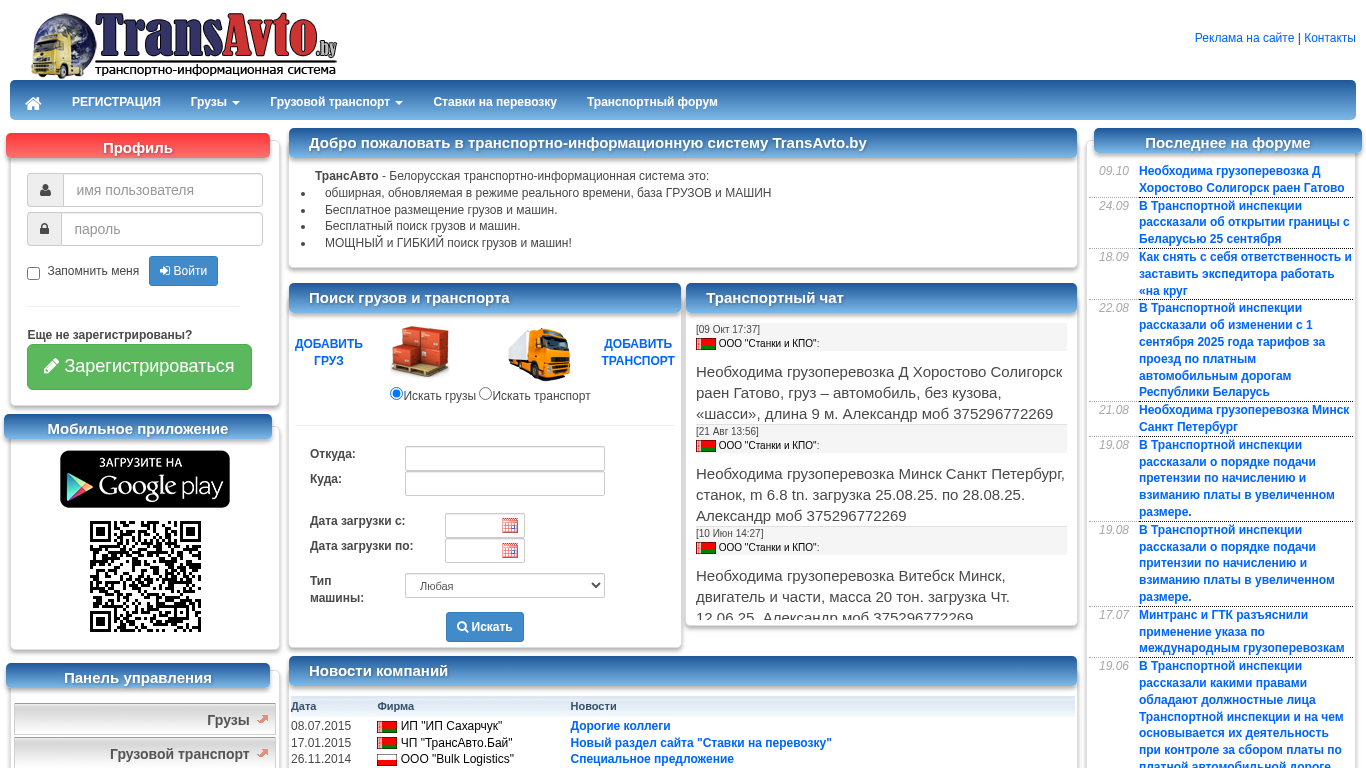Screen dimensions: 1366x768
Task: Click arrow icon on Грузовой транспорт panel row
Action: click(x=262, y=753)
